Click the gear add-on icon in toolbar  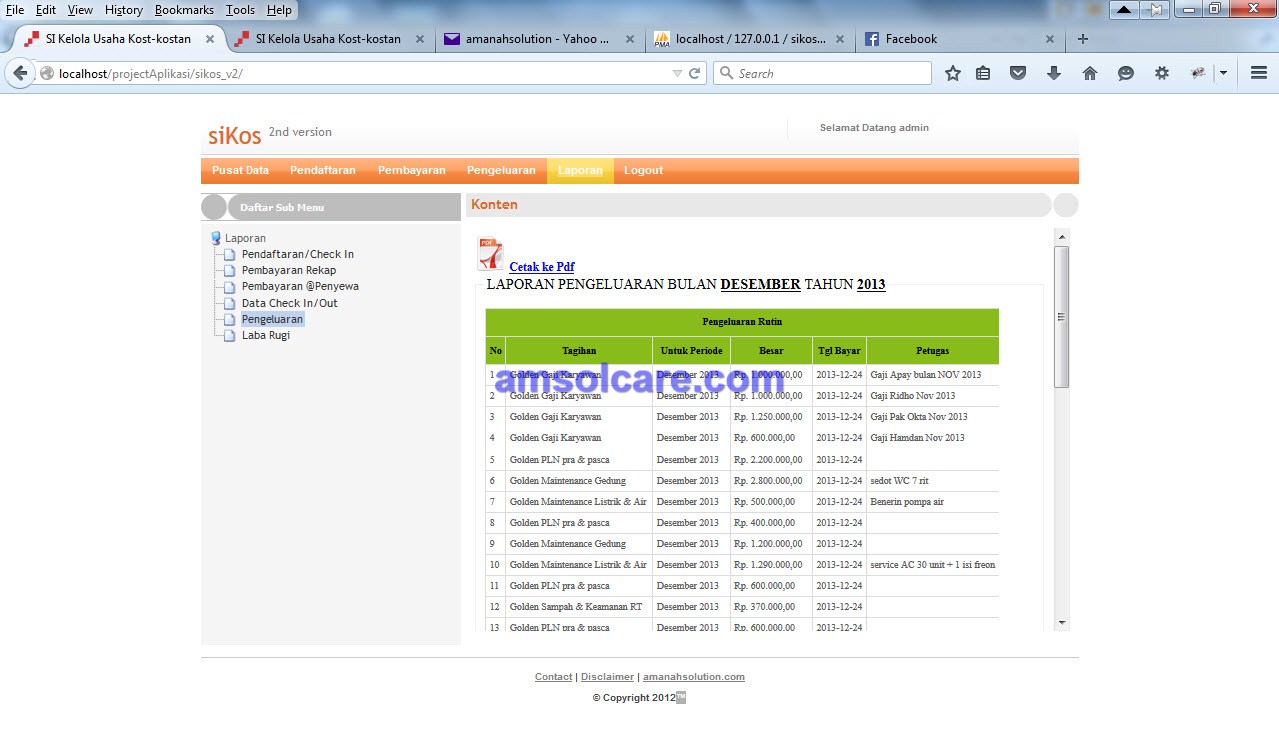tap(1161, 73)
